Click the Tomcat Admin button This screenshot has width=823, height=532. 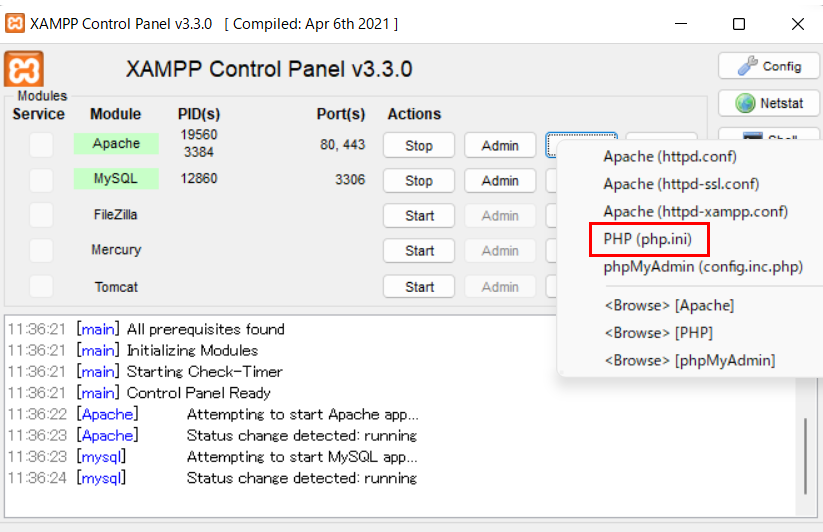(x=500, y=287)
